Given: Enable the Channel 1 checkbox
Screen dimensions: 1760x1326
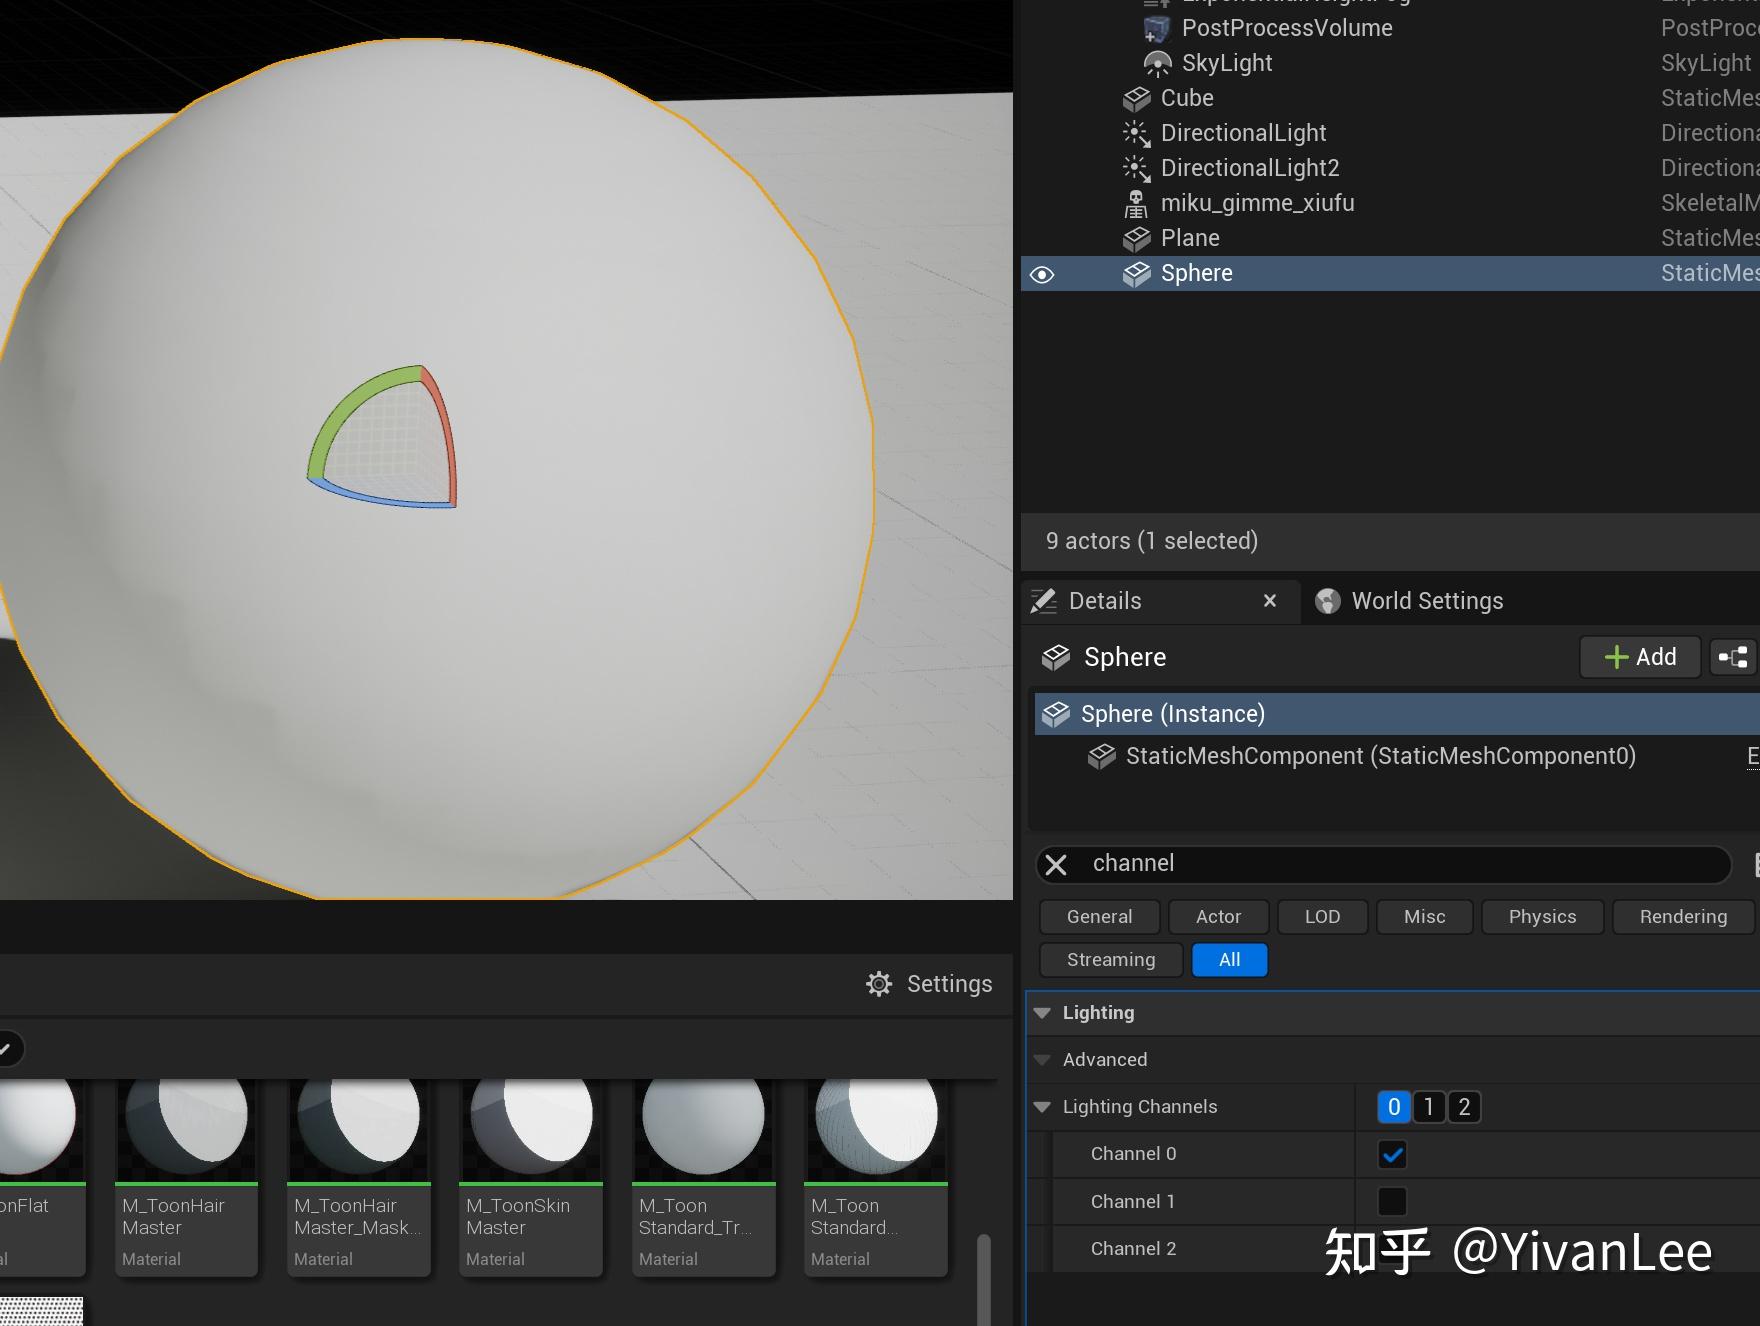Looking at the screenshot, I should point(1392,1201).
